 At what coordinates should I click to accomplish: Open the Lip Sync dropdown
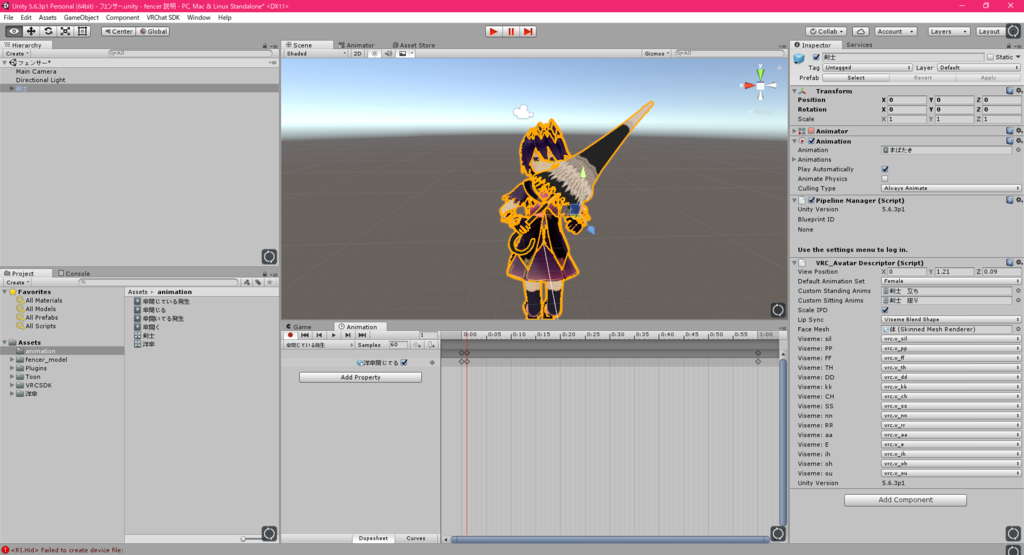950,319
